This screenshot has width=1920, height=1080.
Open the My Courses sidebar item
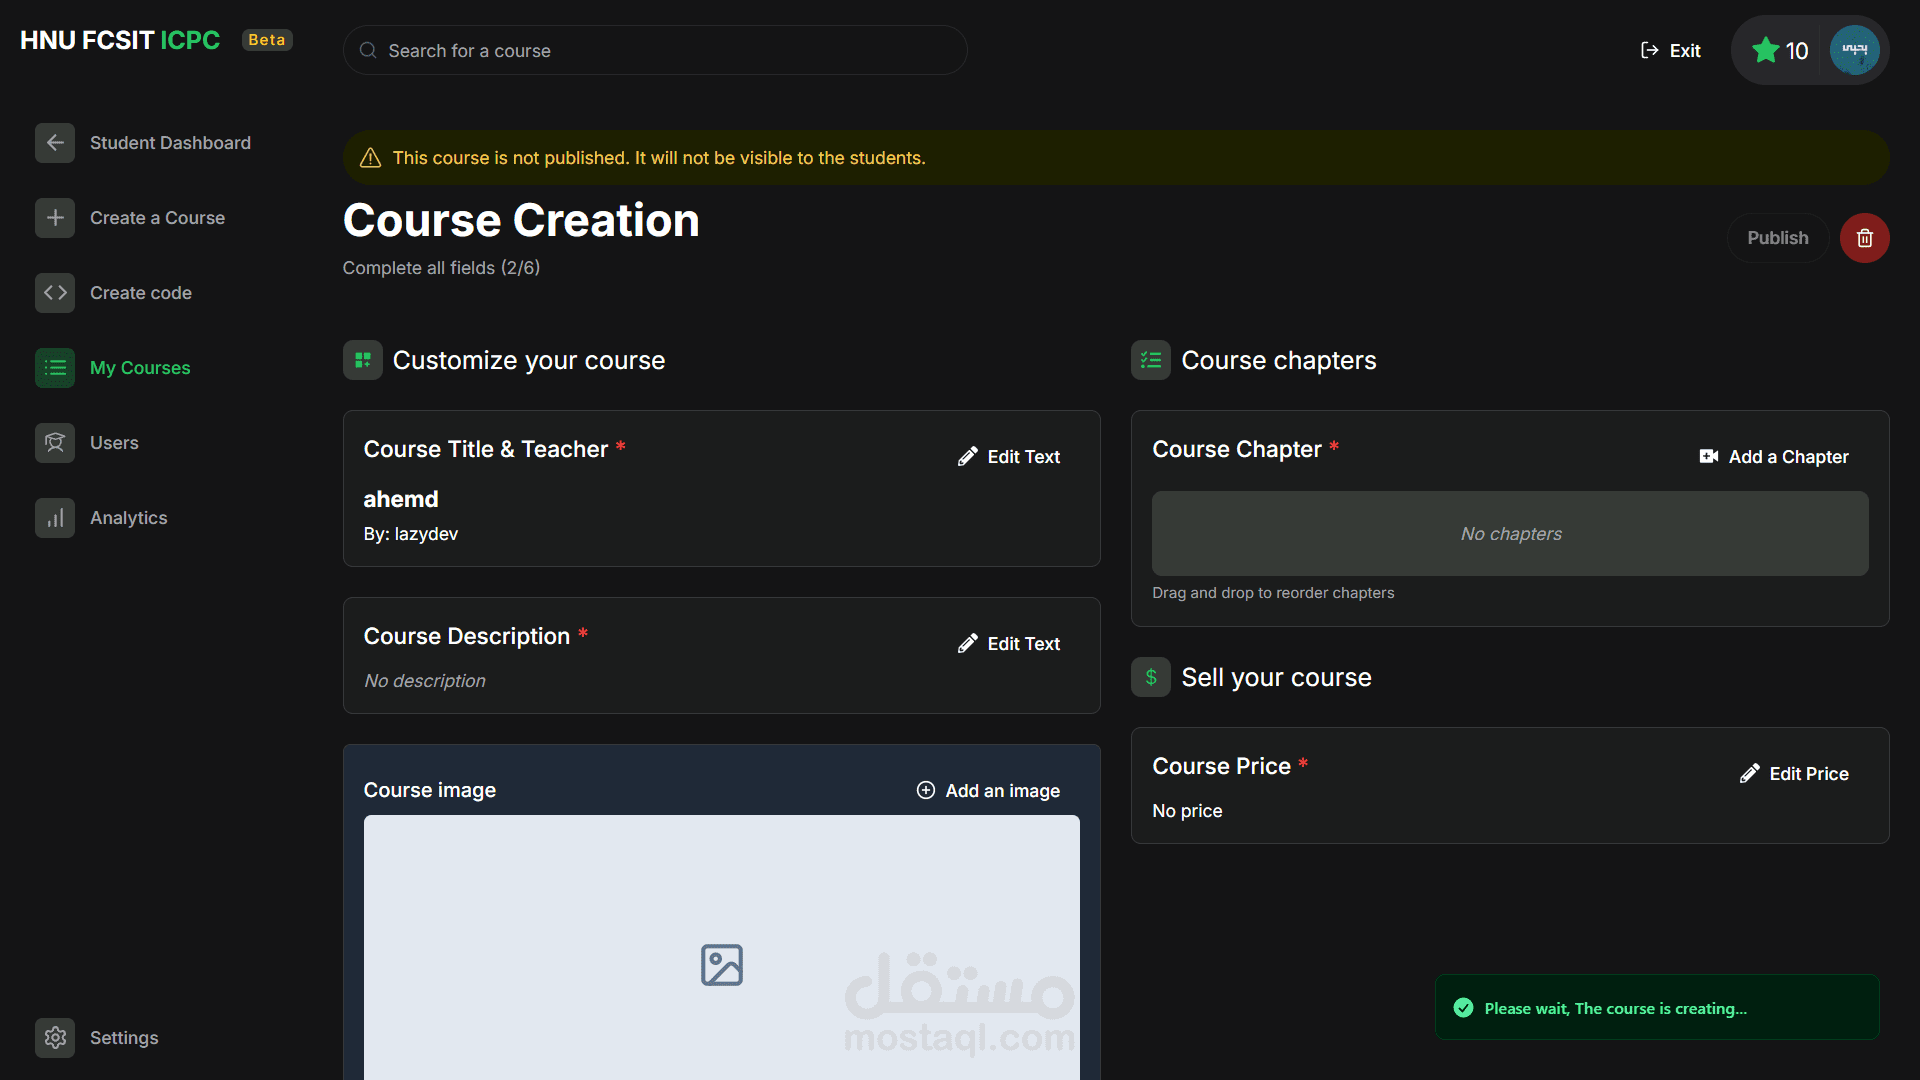click(139, 368)
